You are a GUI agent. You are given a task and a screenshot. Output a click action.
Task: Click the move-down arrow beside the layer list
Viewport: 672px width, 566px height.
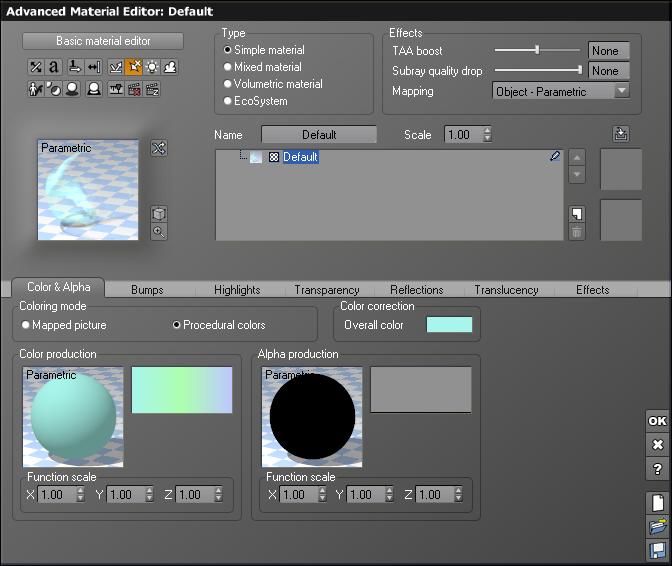point(577,174)
